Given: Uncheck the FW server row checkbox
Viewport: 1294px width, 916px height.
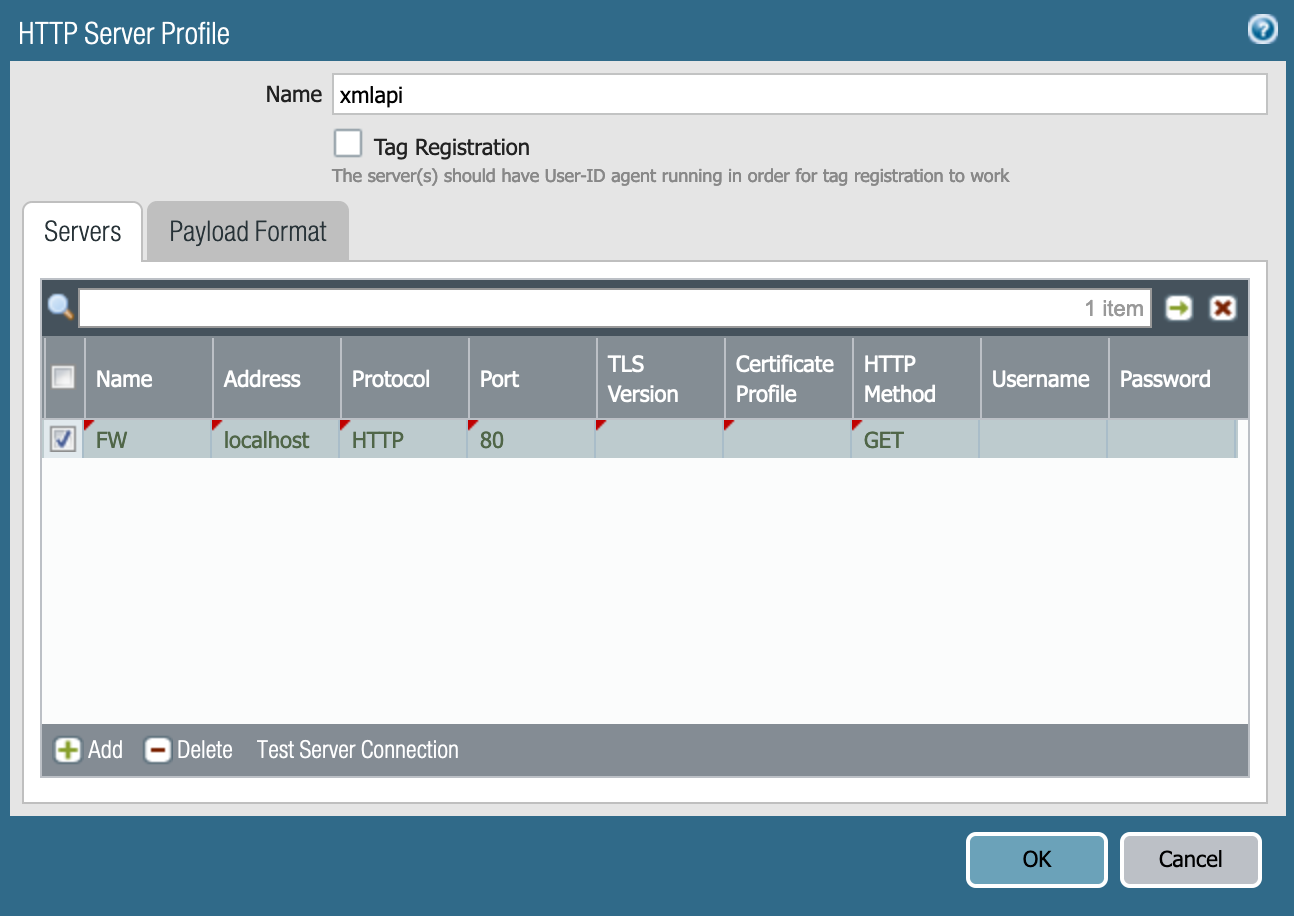Looking at the screenshot, I should click(62, 439).
